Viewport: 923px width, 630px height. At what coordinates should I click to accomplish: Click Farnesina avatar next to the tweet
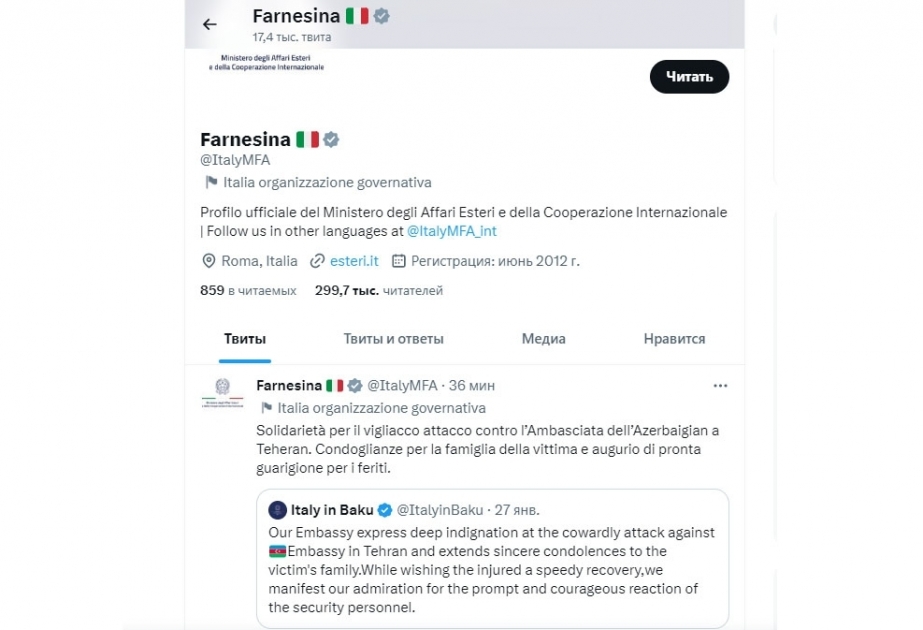pyautogui.click(x=222, y=393)
